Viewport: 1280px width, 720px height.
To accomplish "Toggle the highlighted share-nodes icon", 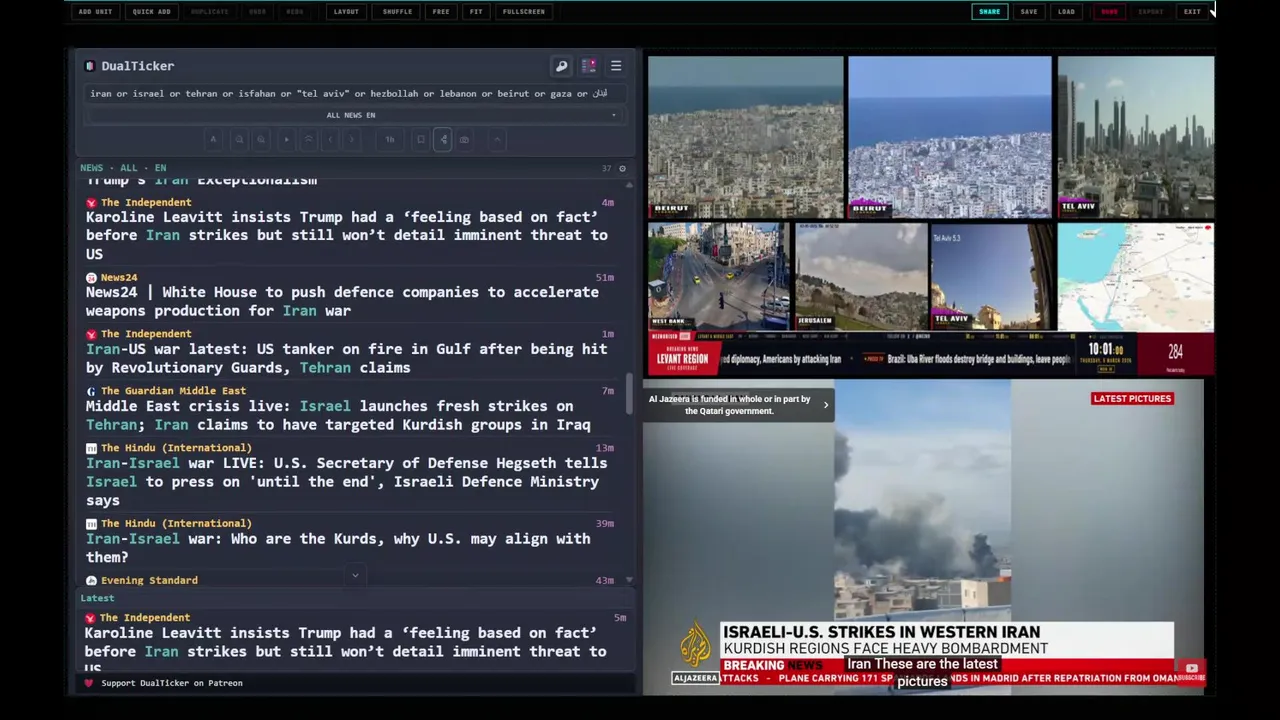I will point(443,140).
